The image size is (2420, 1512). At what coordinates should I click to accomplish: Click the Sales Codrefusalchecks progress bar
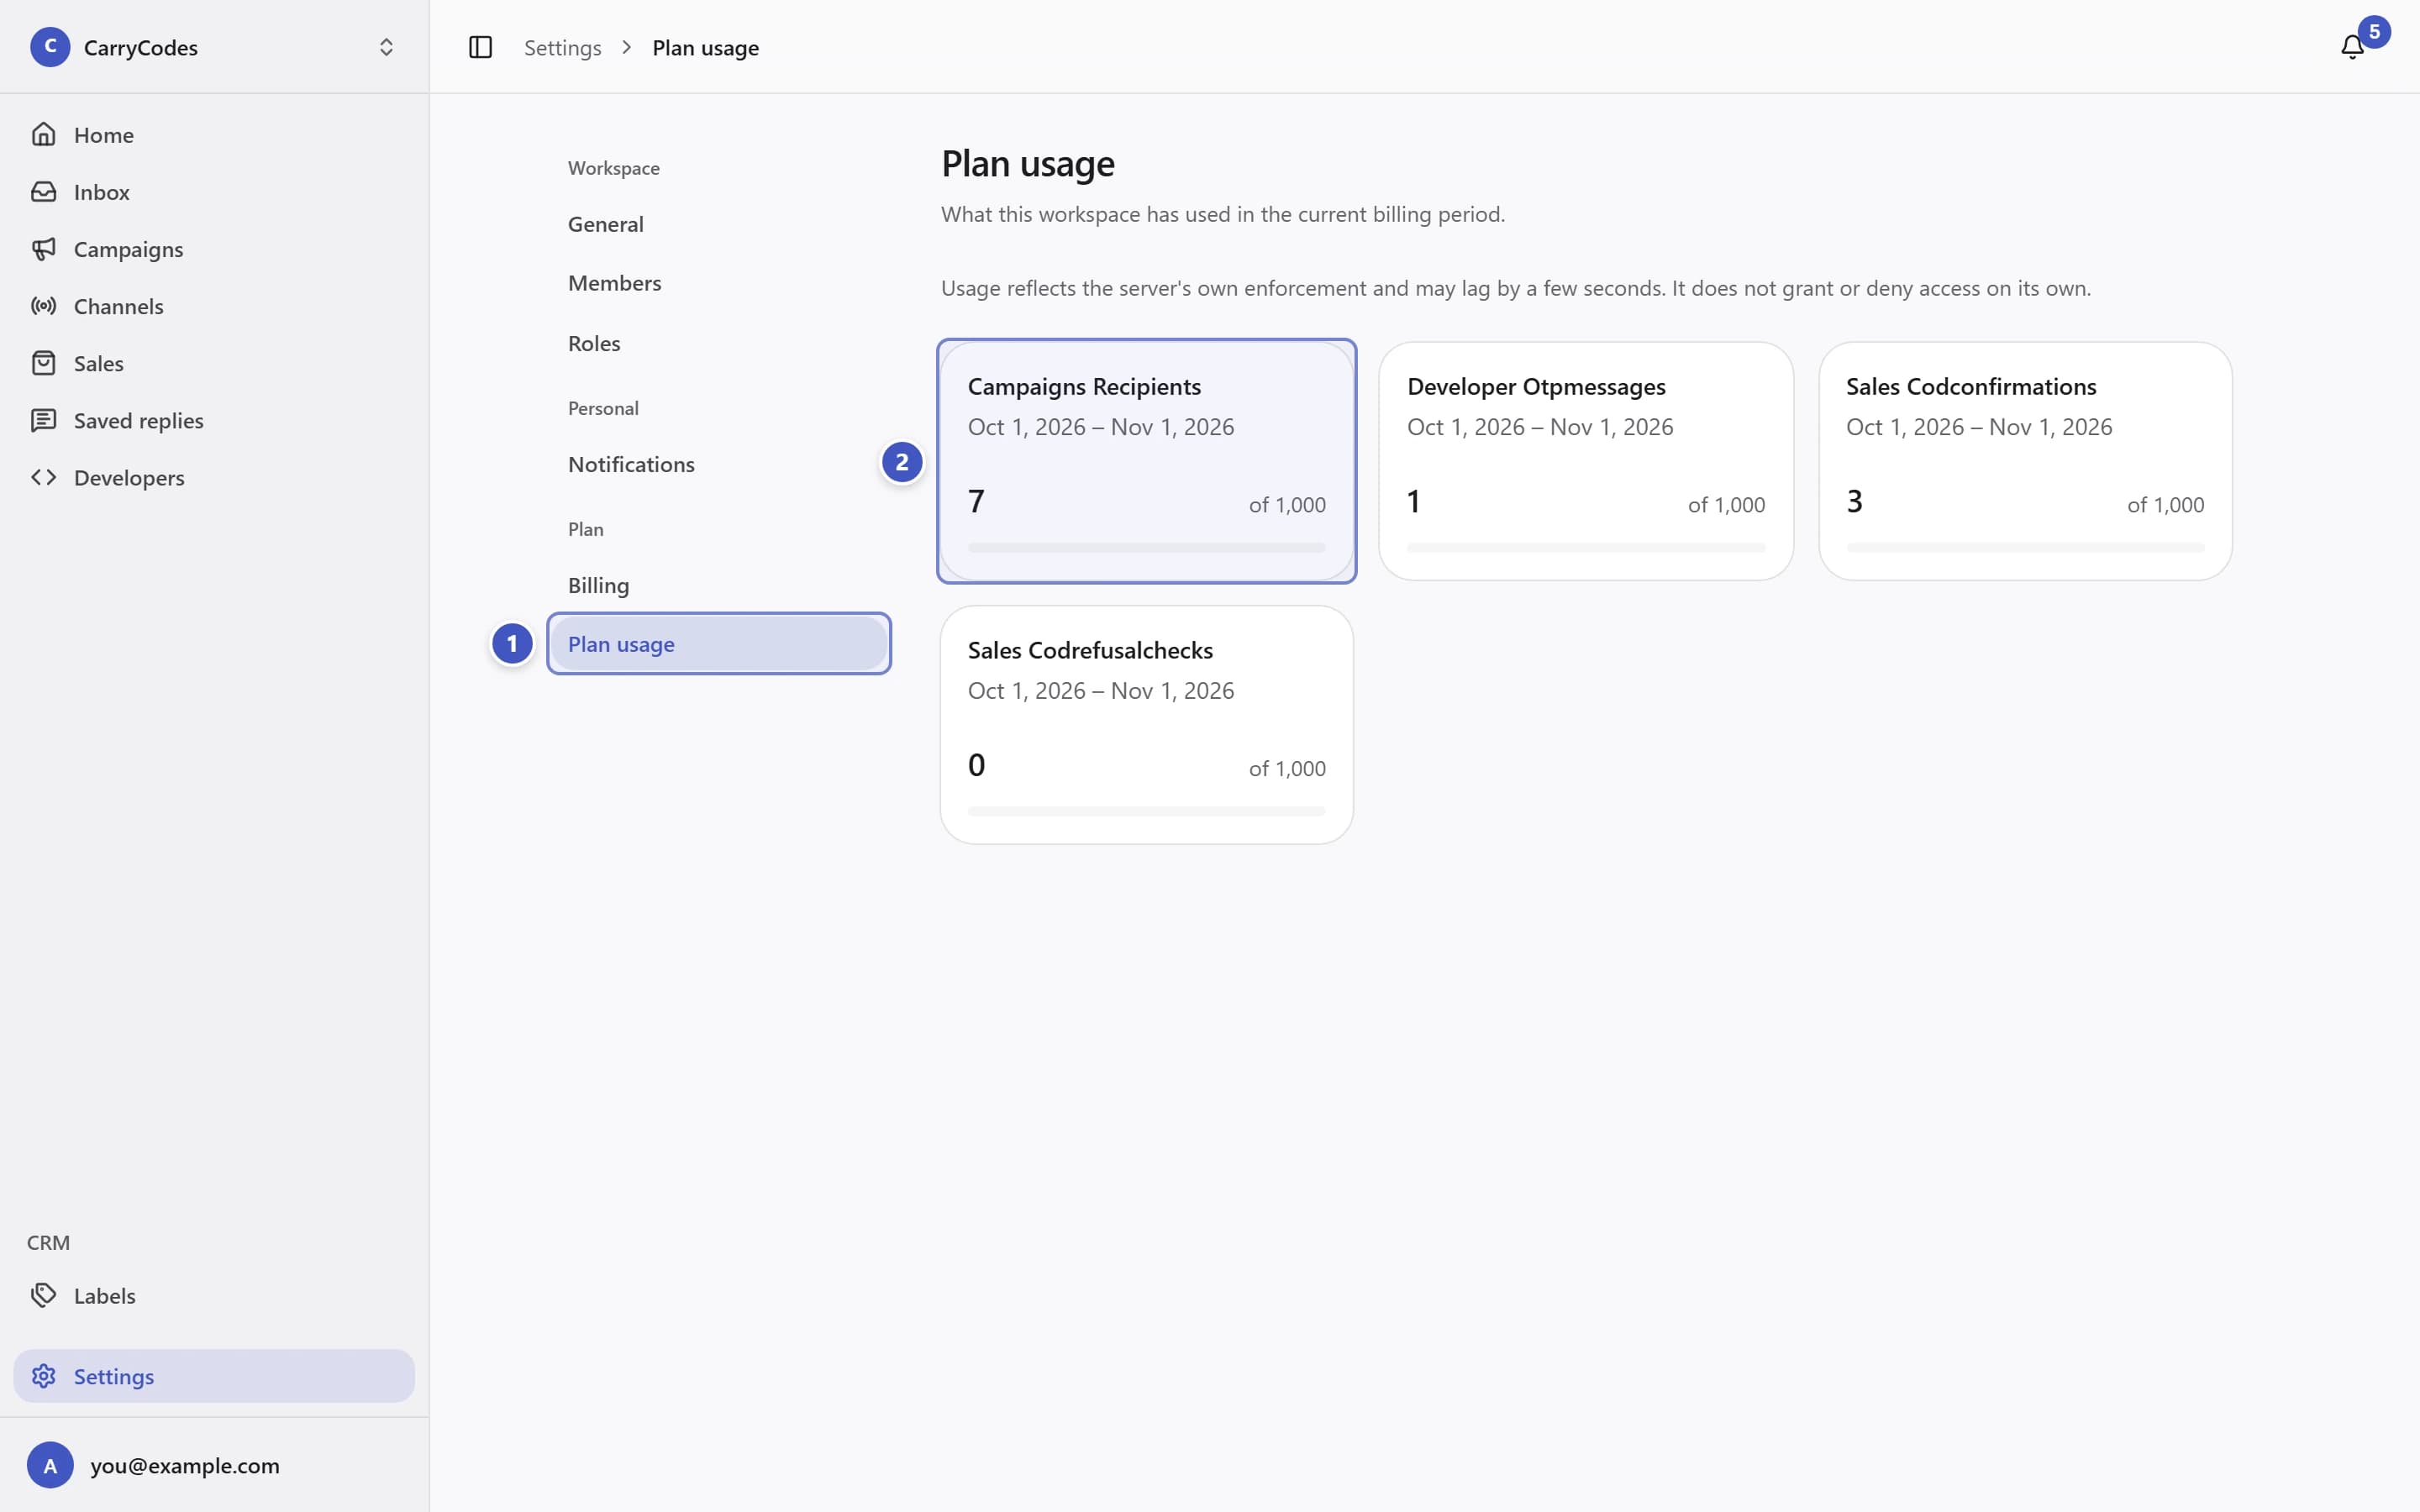1147,811
